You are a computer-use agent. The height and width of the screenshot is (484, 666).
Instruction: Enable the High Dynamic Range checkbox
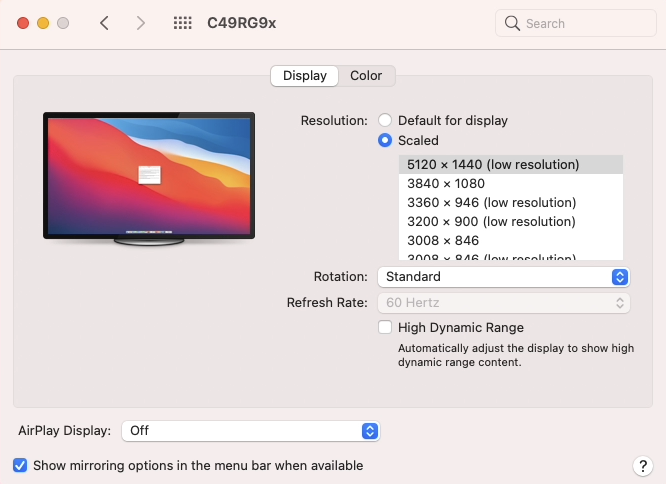(385, 327)
